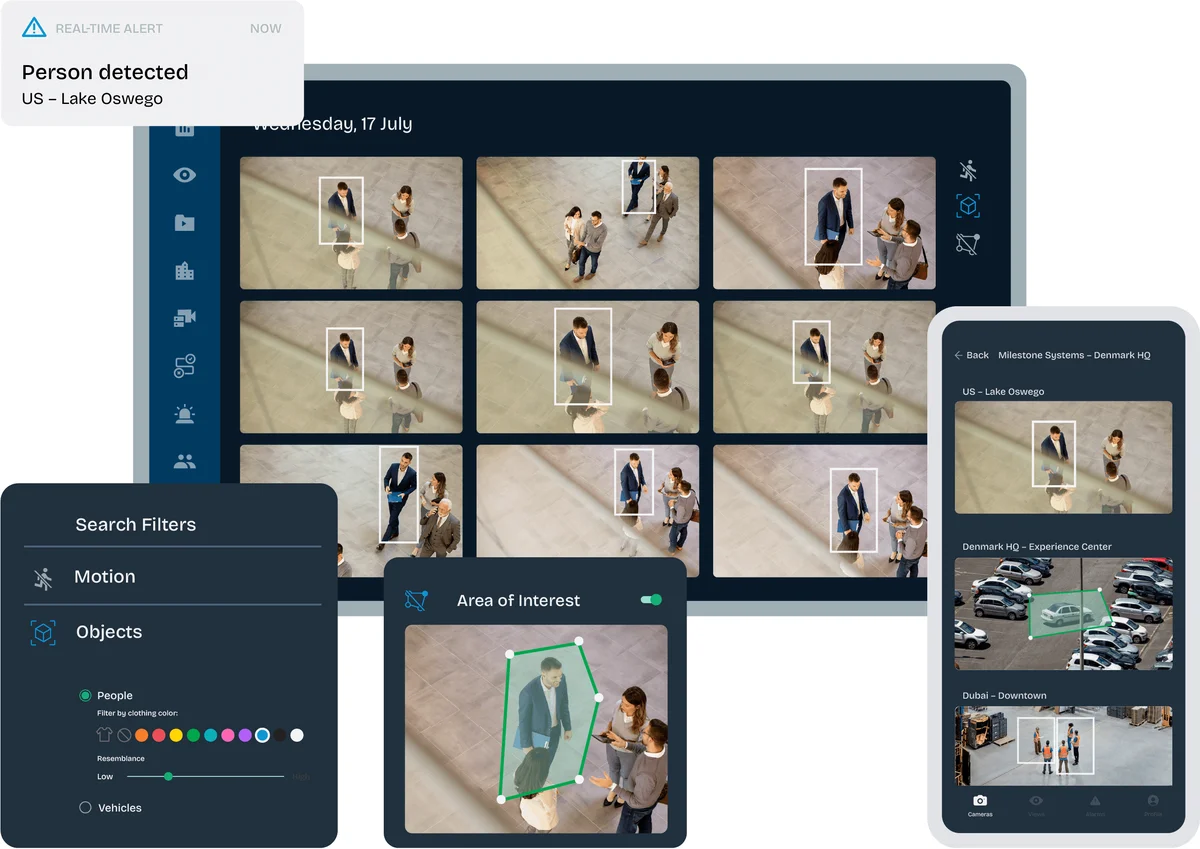Tap Back in the phone header
The width and height of the screenshot is (1200, 849).
coord(971,355)
